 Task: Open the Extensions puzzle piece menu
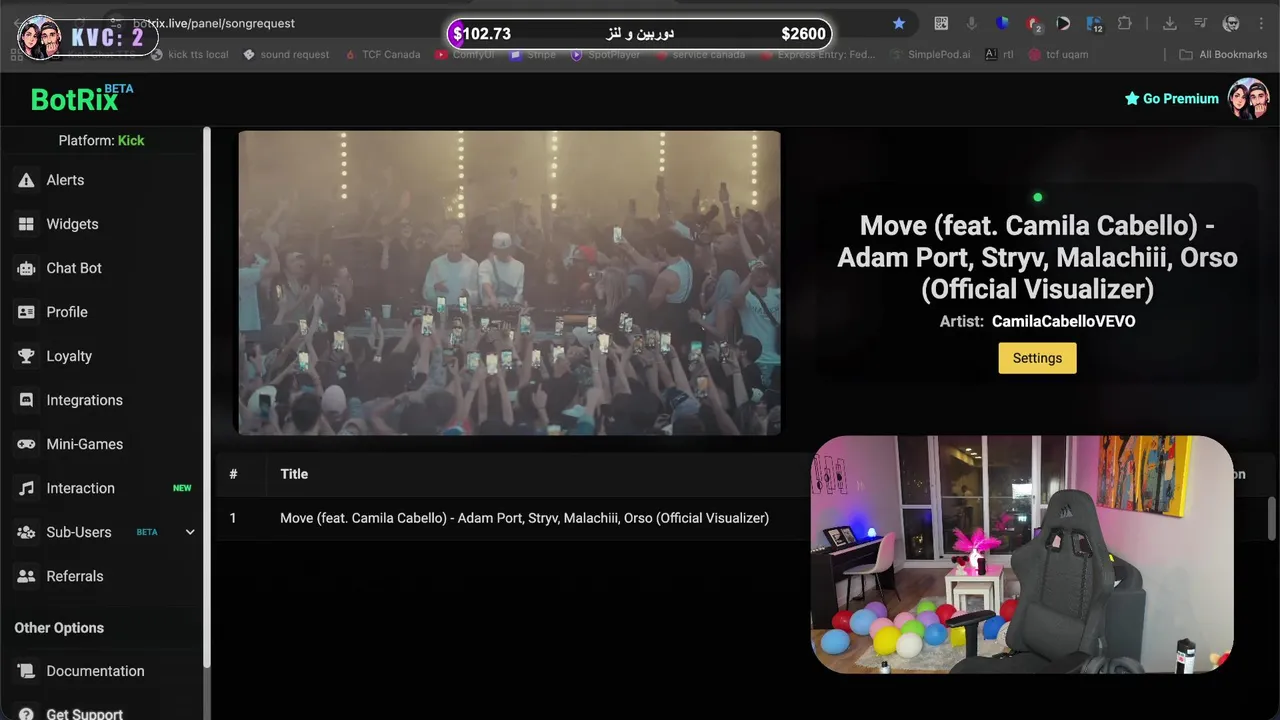pos(1125,23)
